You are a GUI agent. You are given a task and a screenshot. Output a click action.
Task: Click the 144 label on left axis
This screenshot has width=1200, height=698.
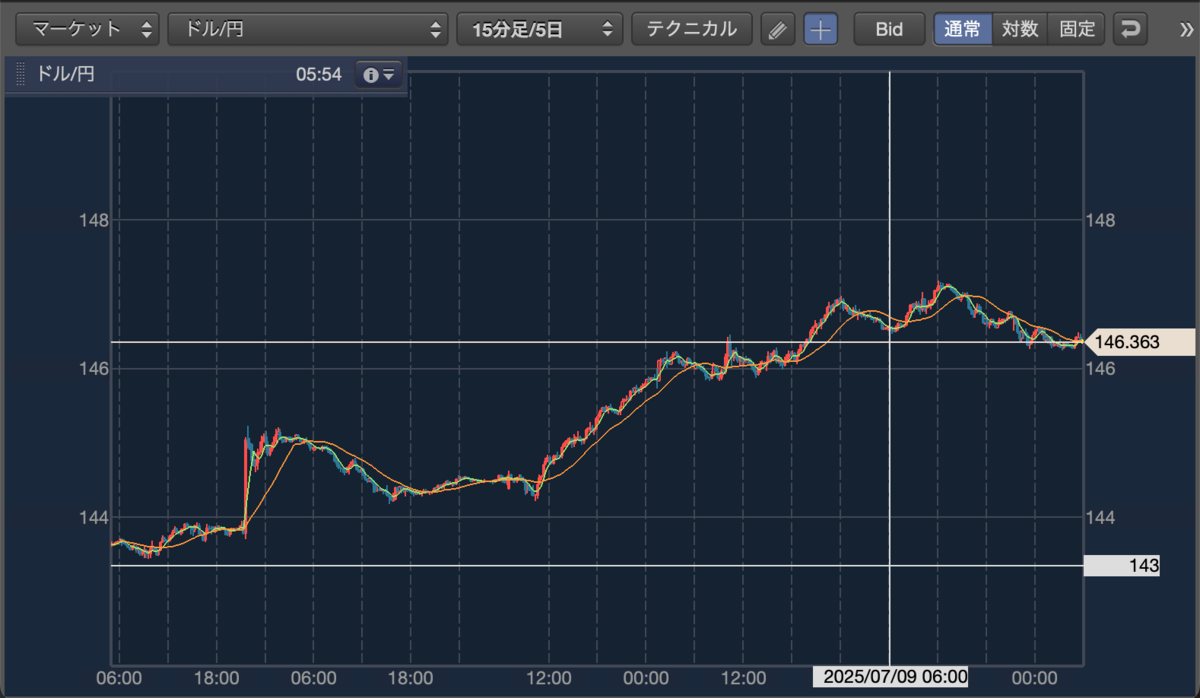pyautogui.click(x=93, y=517)
